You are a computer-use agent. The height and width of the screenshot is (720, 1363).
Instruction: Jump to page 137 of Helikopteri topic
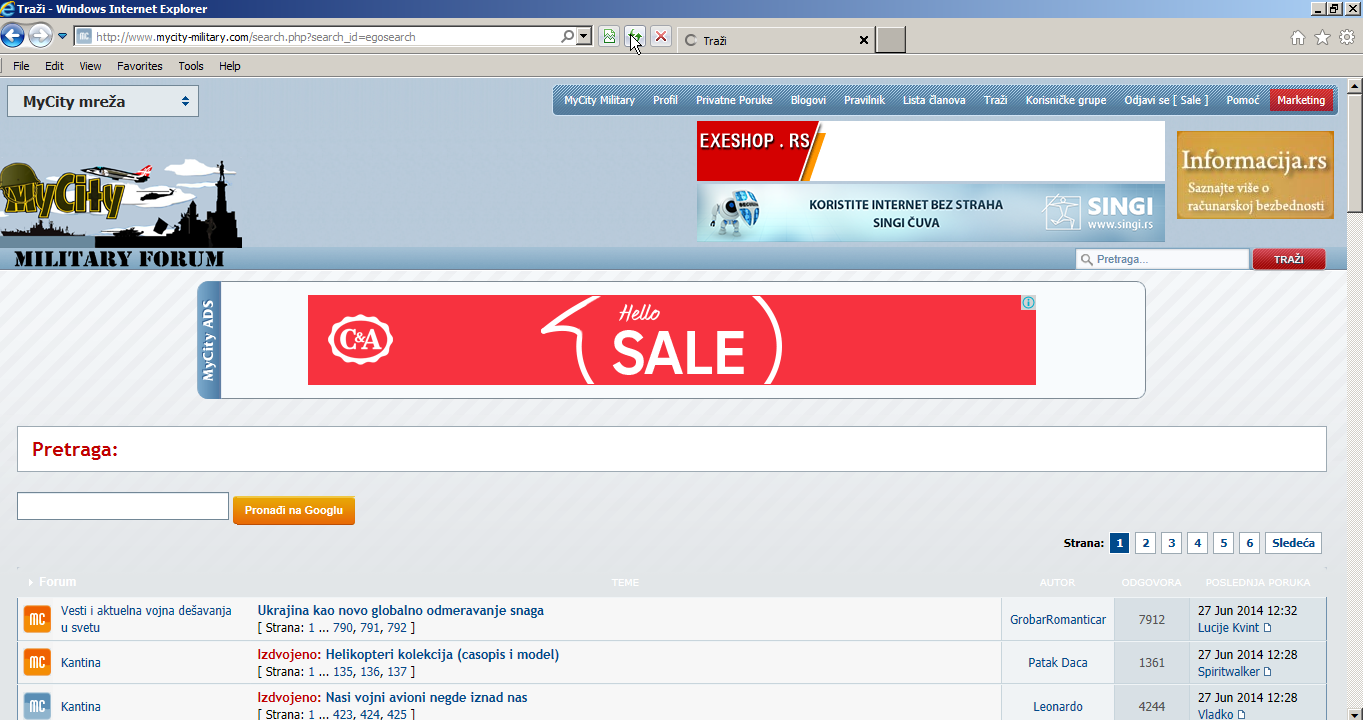click(397, 672)
